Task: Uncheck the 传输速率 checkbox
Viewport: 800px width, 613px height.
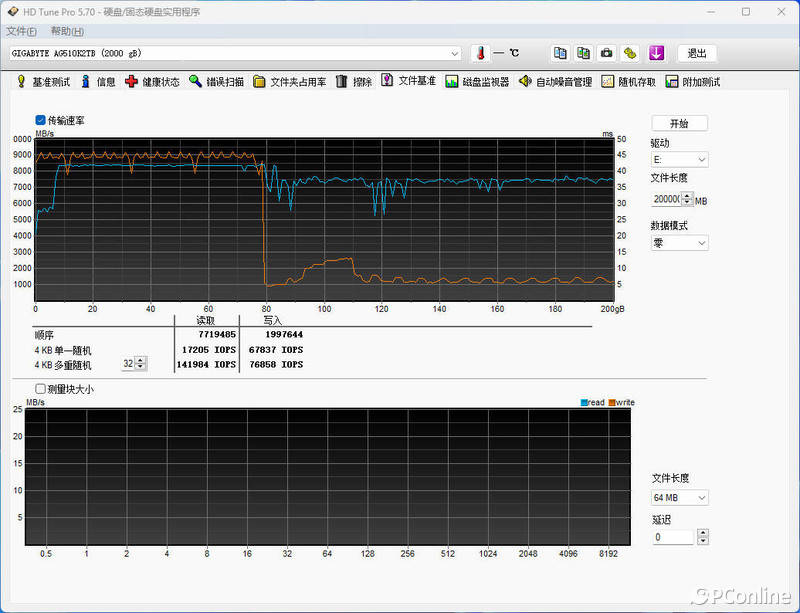Action: pos(41,120)
